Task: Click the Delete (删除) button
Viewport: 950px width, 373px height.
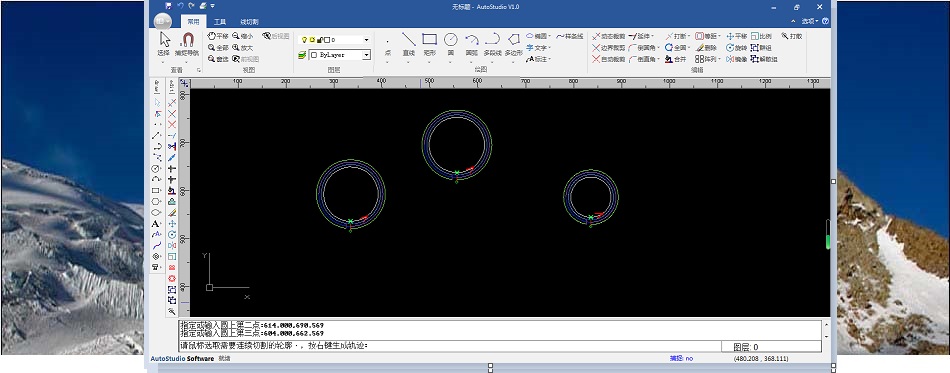Action: pyautogui.click(x=706, y=47)
